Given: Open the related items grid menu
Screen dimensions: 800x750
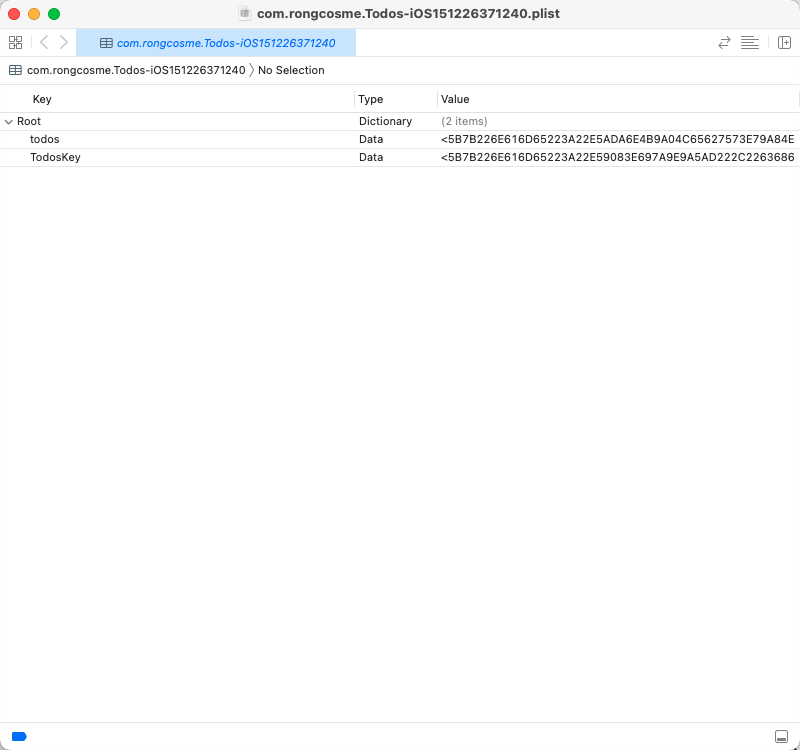Looking at the screenshot, I should tap(15, 42).
